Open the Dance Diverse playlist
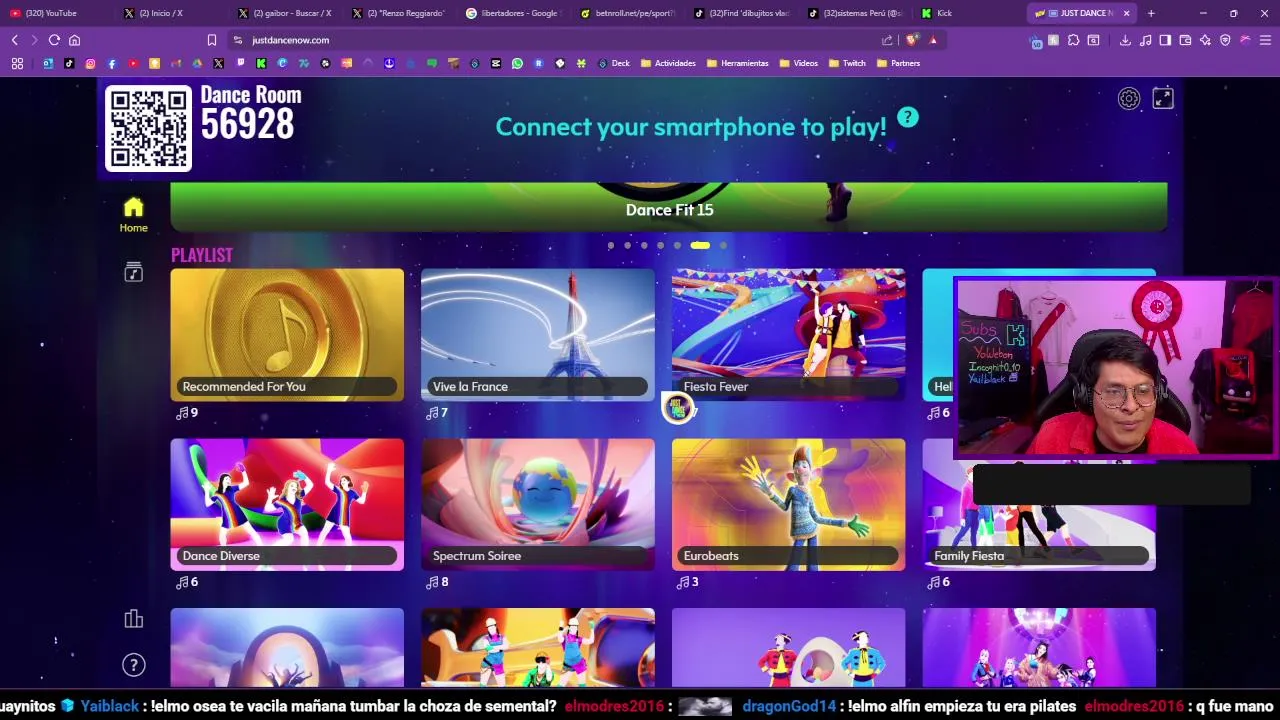This screenshot has width=1280, height=720. pyautogui.click(x=287, y=504)
